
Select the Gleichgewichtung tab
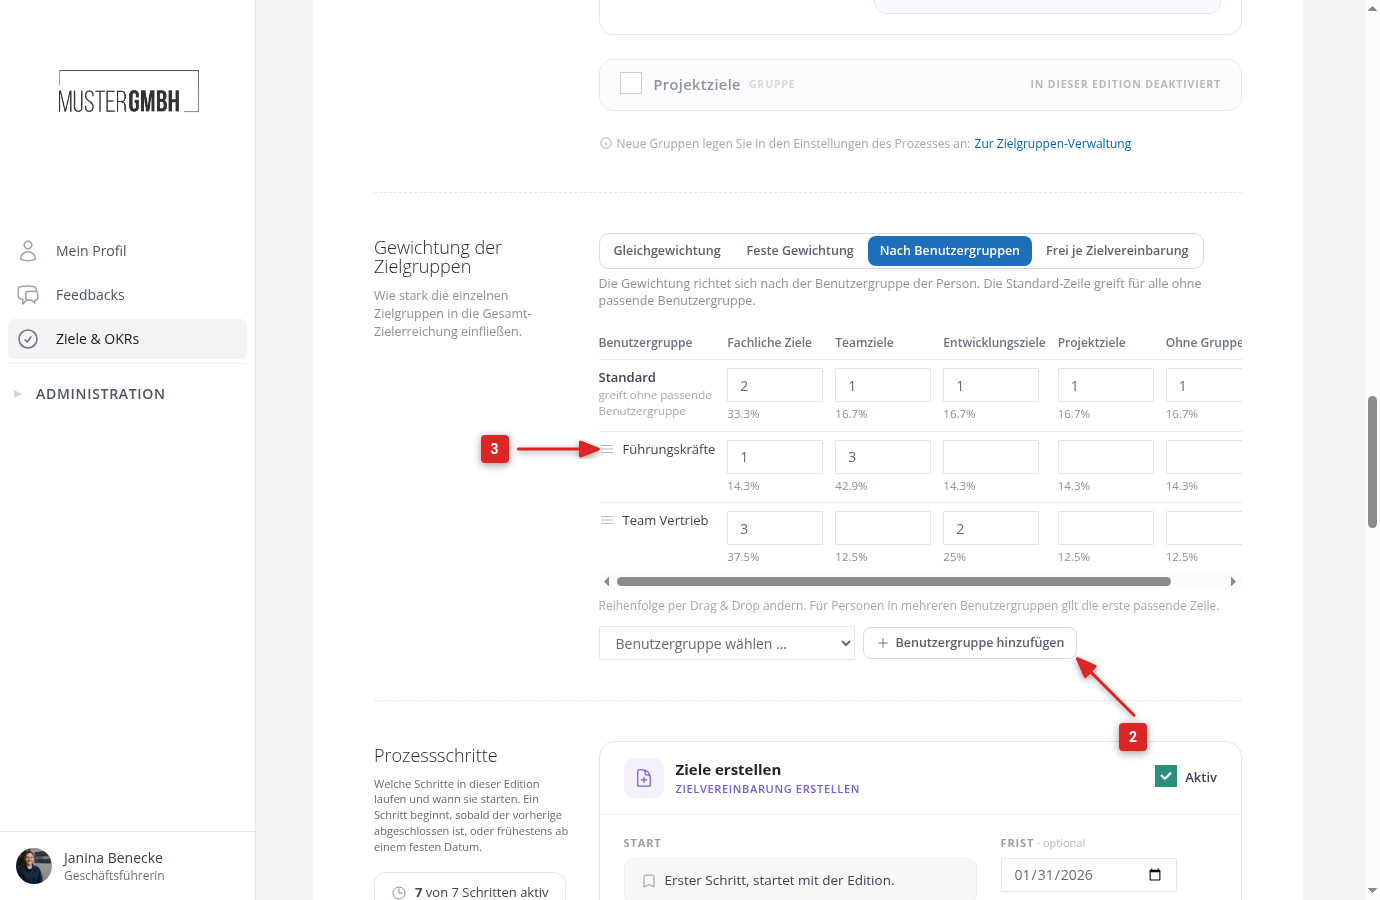(x=667, y=251)
